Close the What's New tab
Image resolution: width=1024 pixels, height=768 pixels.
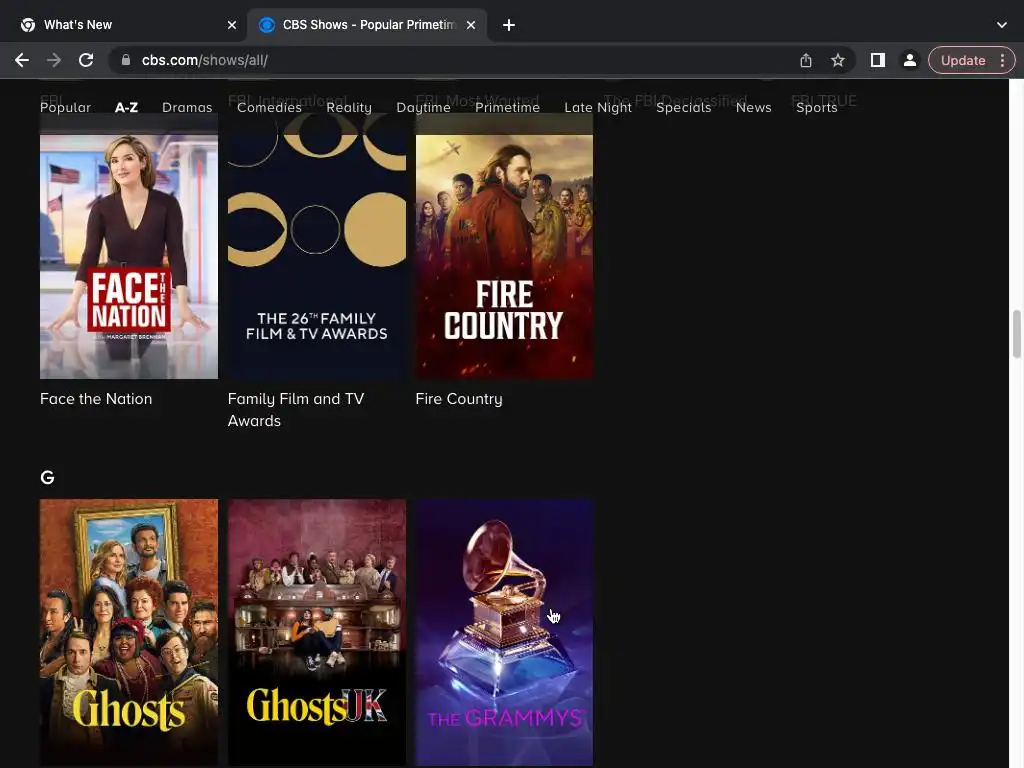[x=232, y=25]
